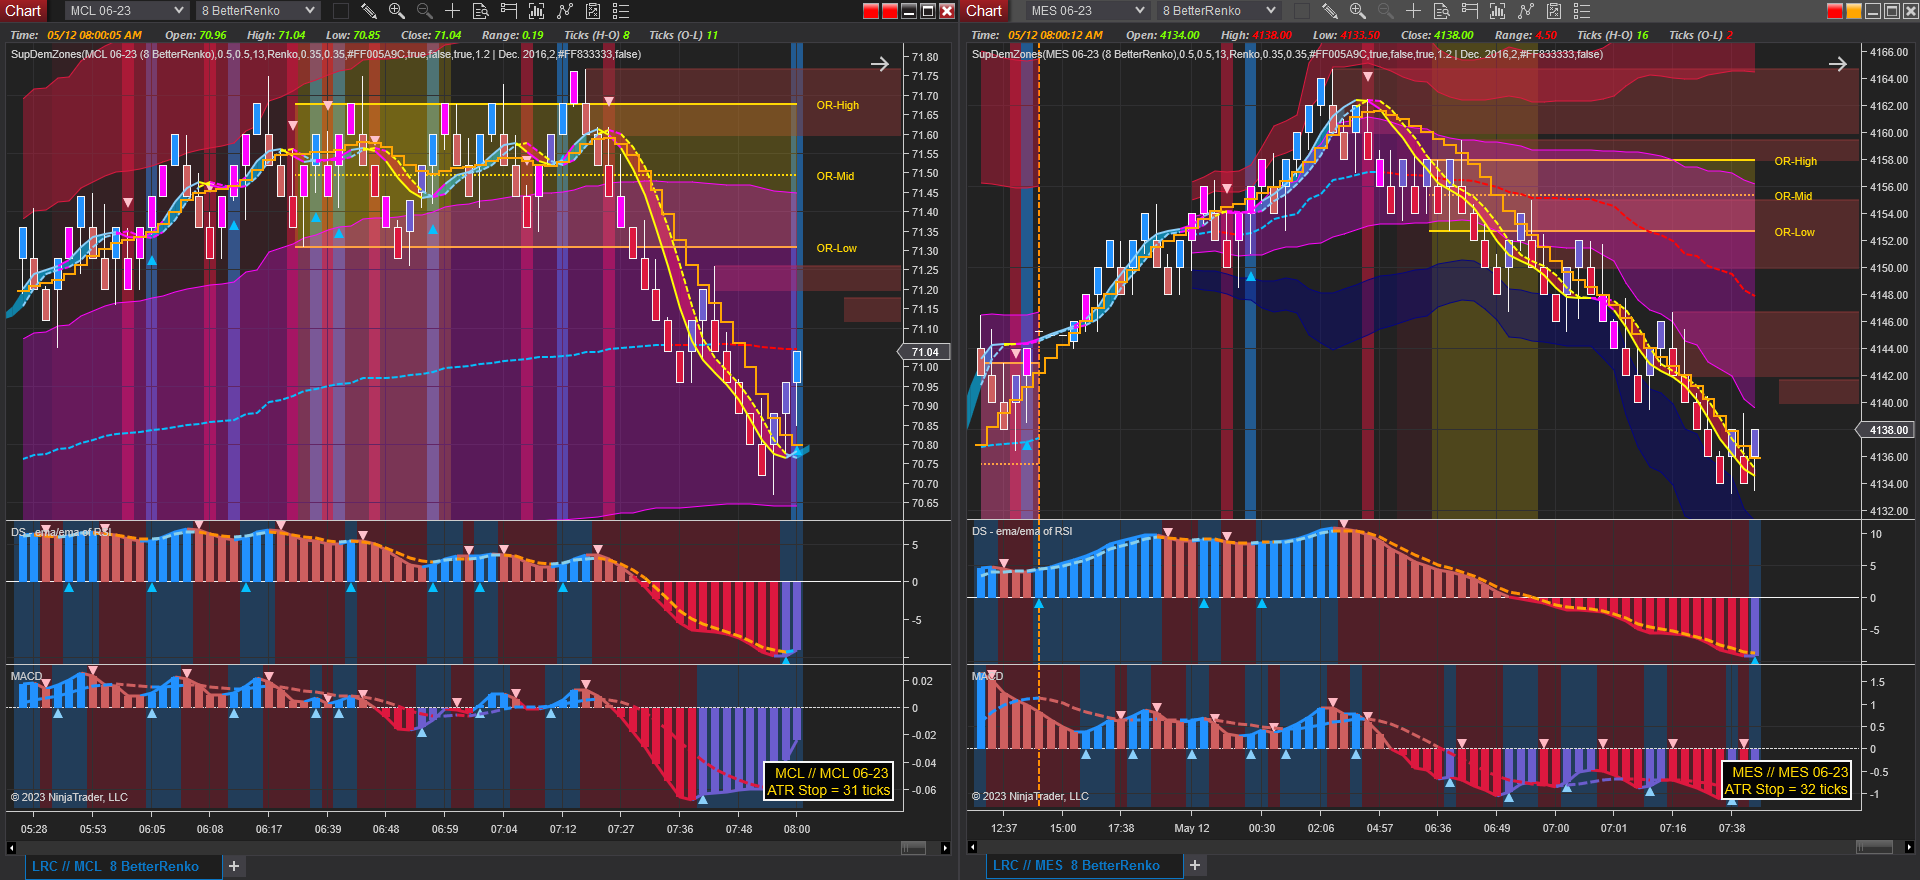This screenshot has width=1920, height=880.
Task: Click the 'Range: 0.19' readout in MCL chart
Action: [x=513, y=35]
